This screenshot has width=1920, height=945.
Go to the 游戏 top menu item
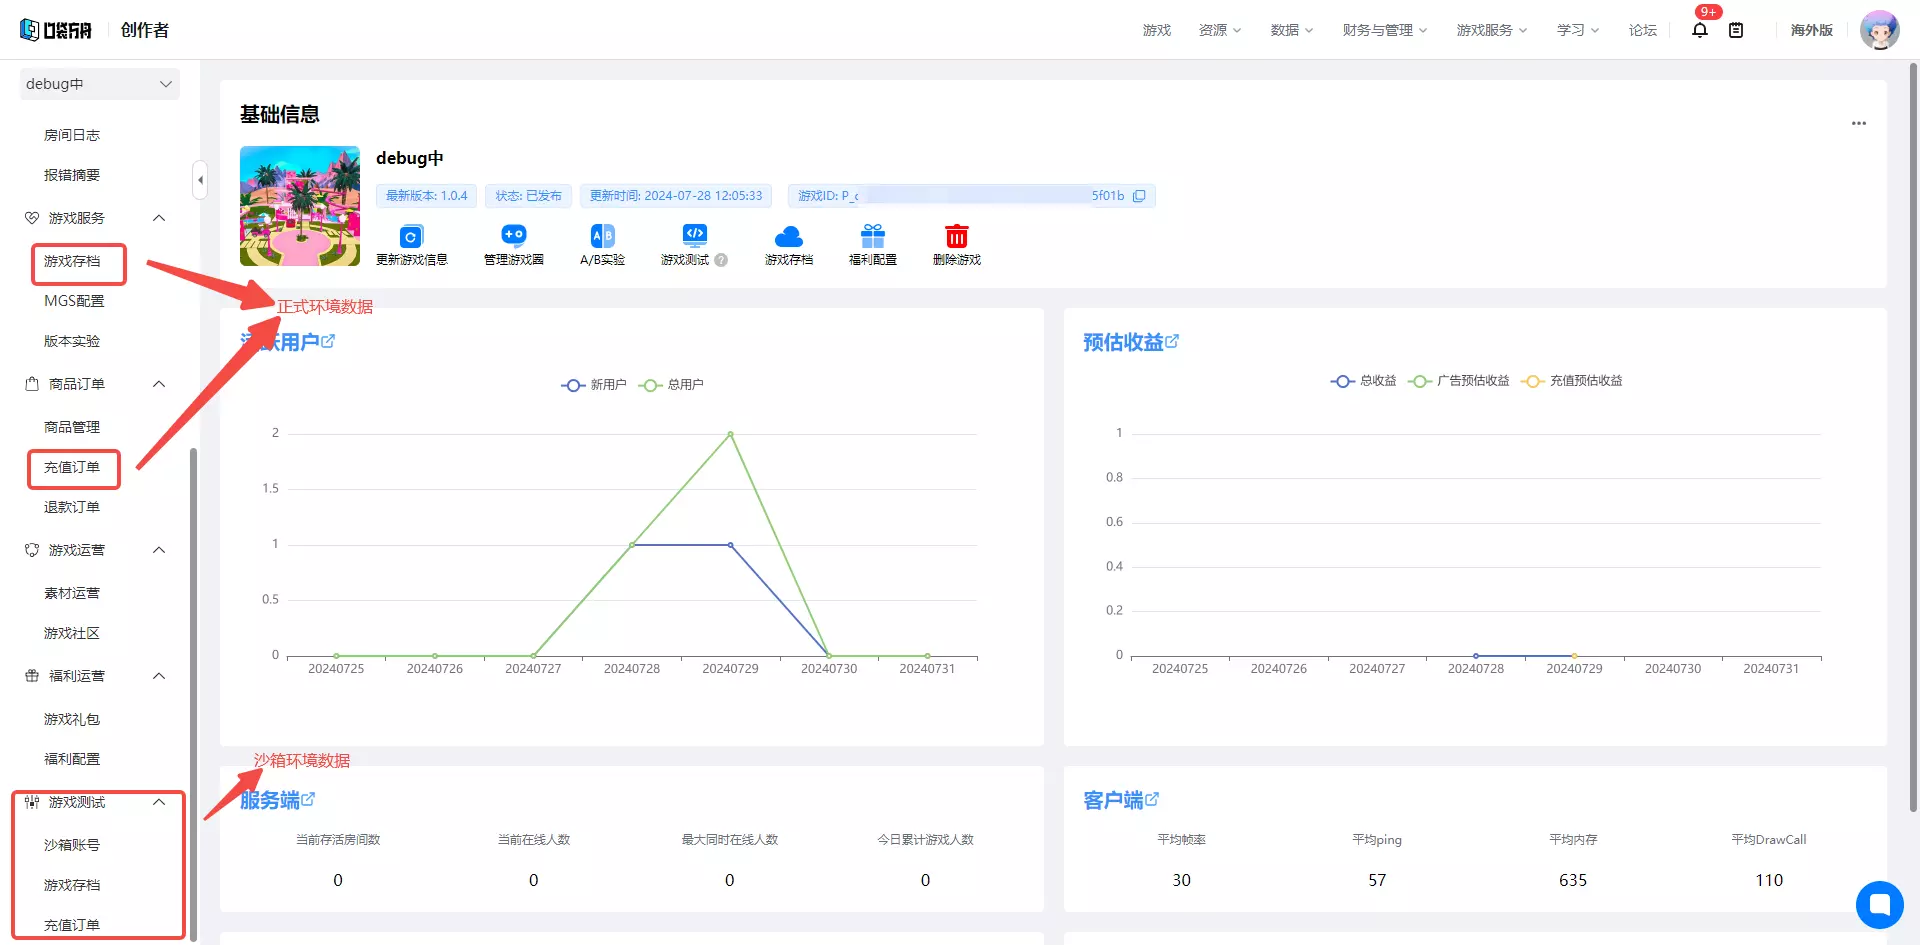coord(1157,30)
